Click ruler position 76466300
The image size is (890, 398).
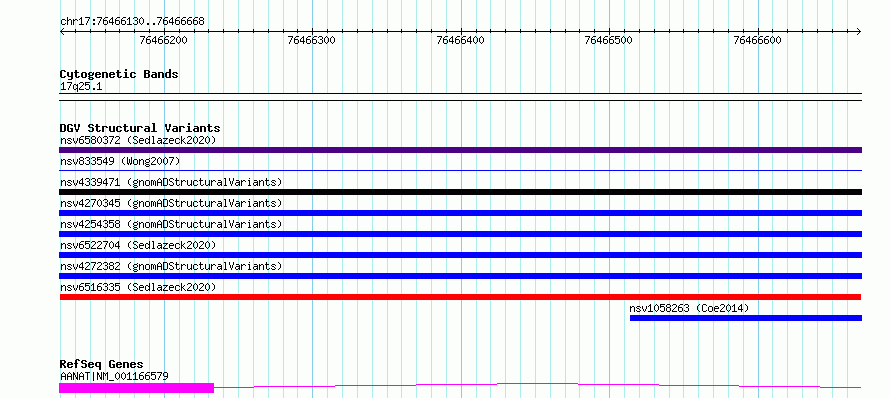pyautogui.click(x=312, y=40)
